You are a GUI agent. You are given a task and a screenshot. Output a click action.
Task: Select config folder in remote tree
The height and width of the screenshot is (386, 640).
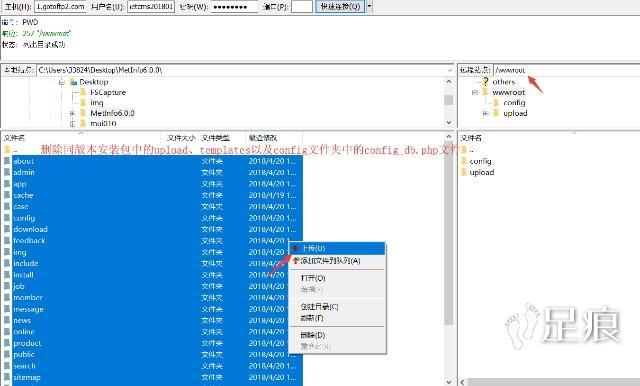coord(514,103)
